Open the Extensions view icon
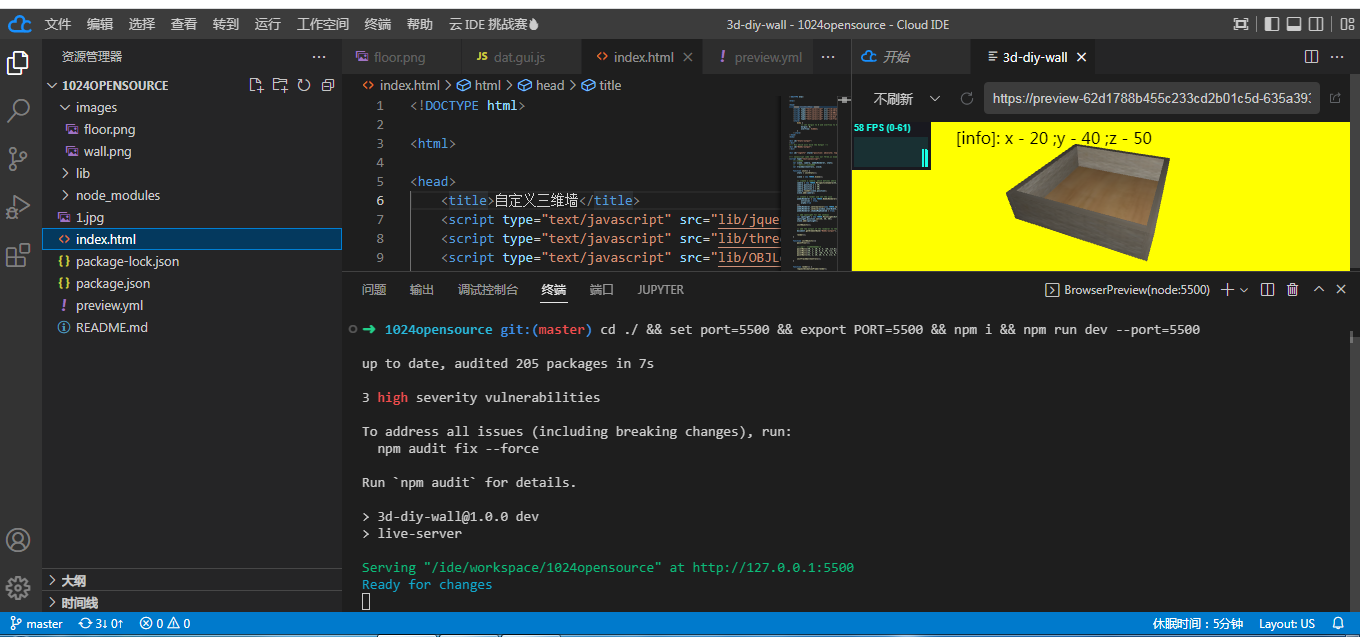1360x637 pixels. (18, 256)
